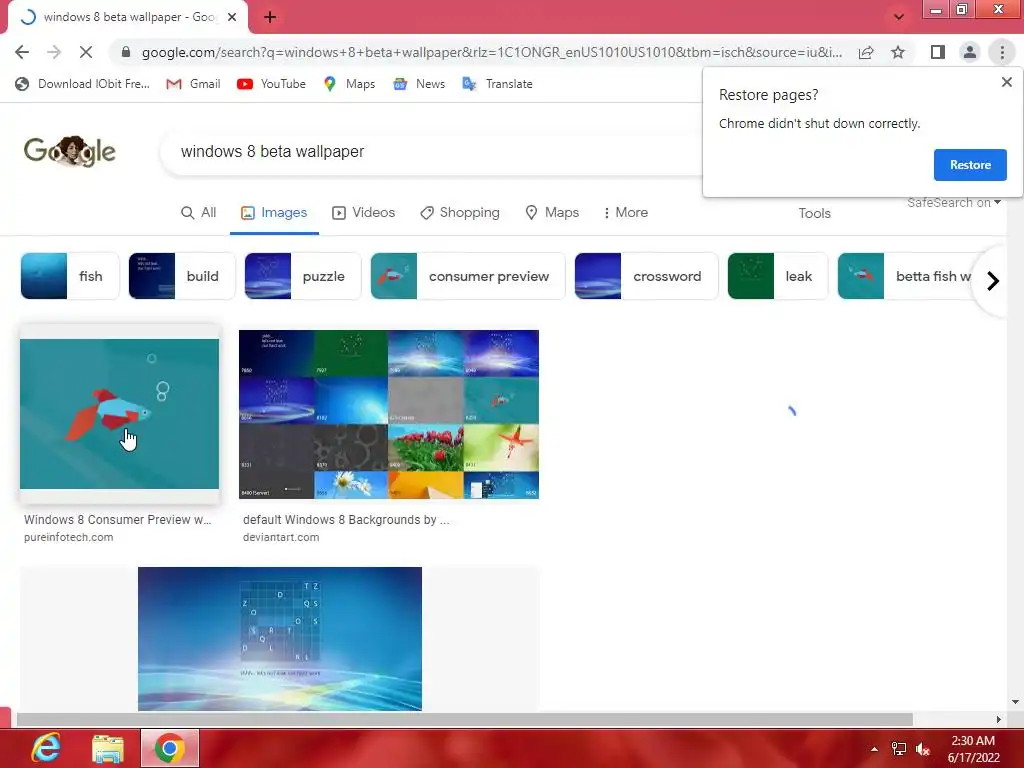Viewport: 1024px width, 768px height.
Task: Select the Images tab
Action: [274, 213]
